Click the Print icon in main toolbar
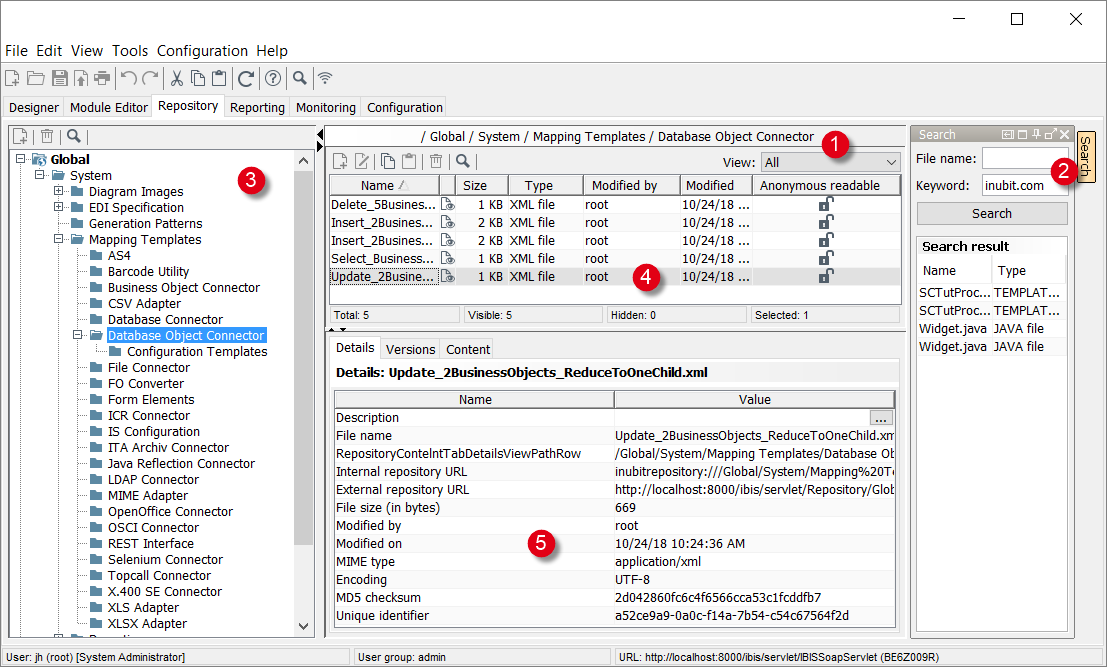Image resolution: width=1107 pixels, height=667 pixels. point(102,78)
